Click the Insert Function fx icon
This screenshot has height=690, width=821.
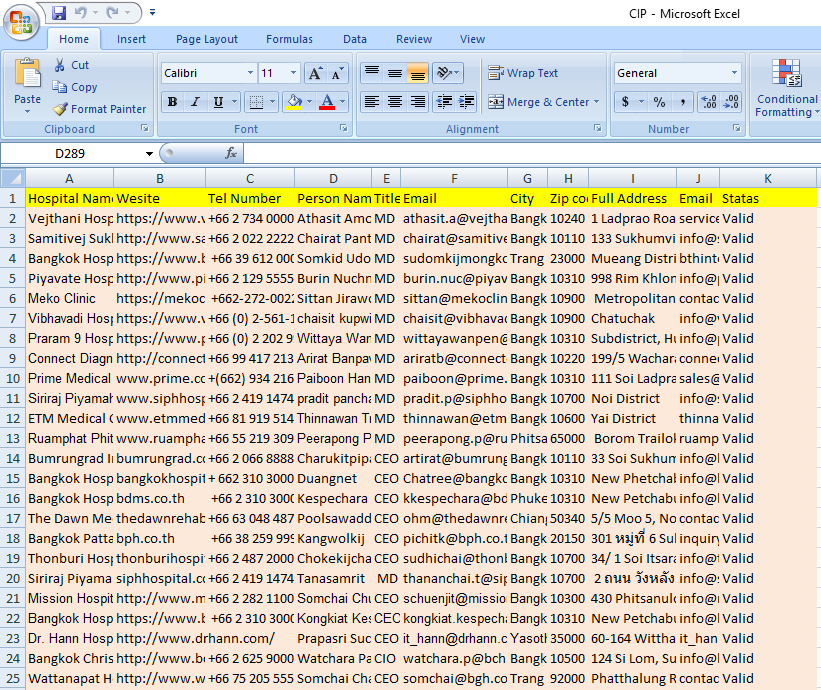(x=231, y=153)
